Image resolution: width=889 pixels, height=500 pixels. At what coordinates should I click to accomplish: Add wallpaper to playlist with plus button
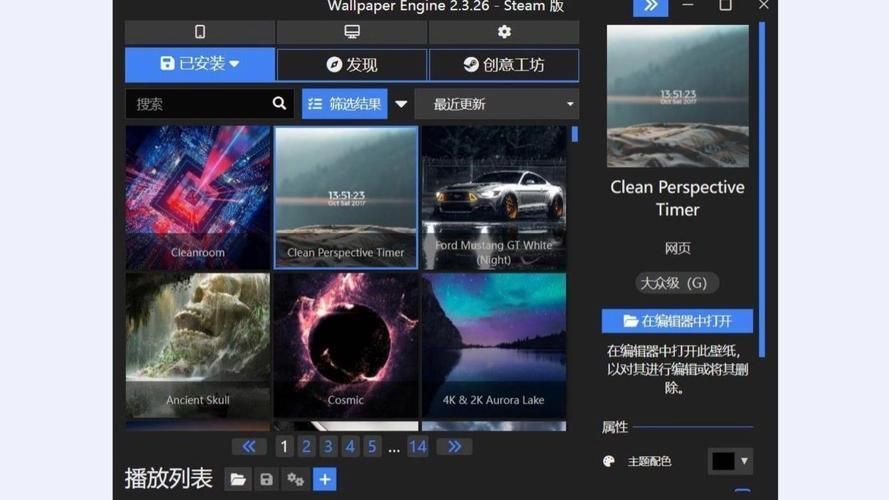325,480
